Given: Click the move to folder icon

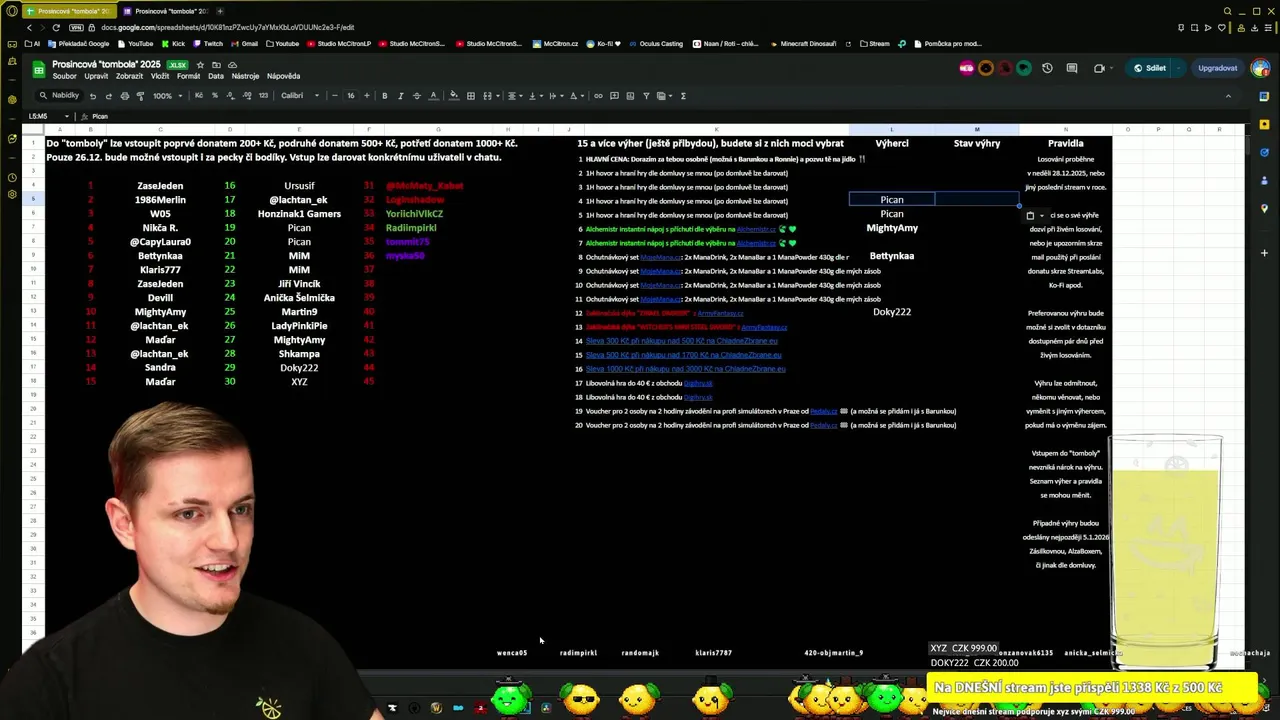Looking at the screenshot, I should (x=216, y=65).
